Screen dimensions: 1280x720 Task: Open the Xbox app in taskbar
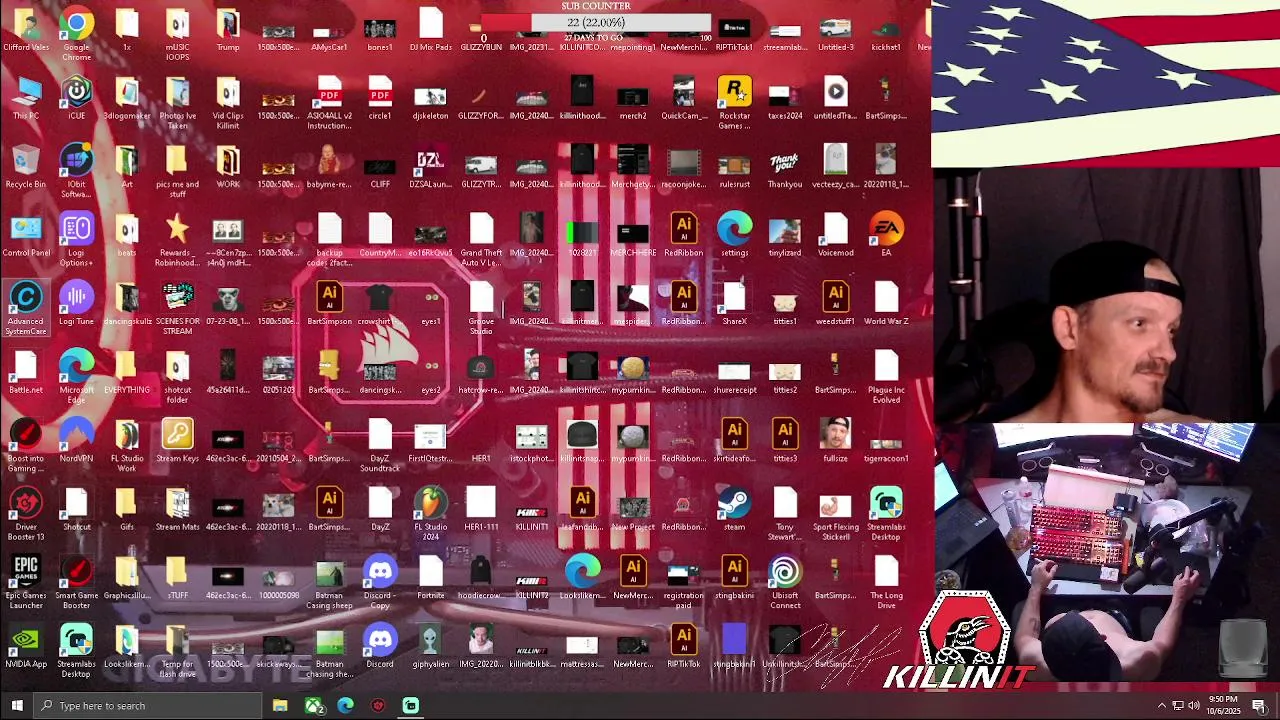313,706
